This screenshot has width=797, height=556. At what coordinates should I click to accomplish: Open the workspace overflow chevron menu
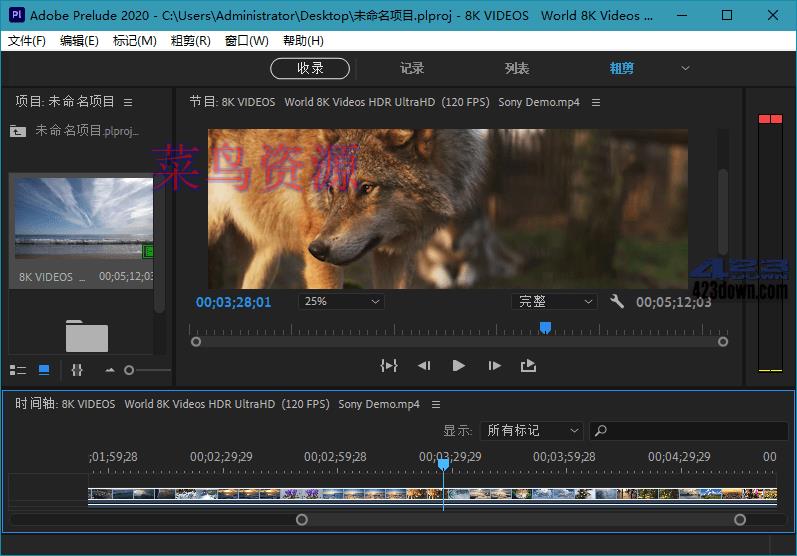point(685,68)
